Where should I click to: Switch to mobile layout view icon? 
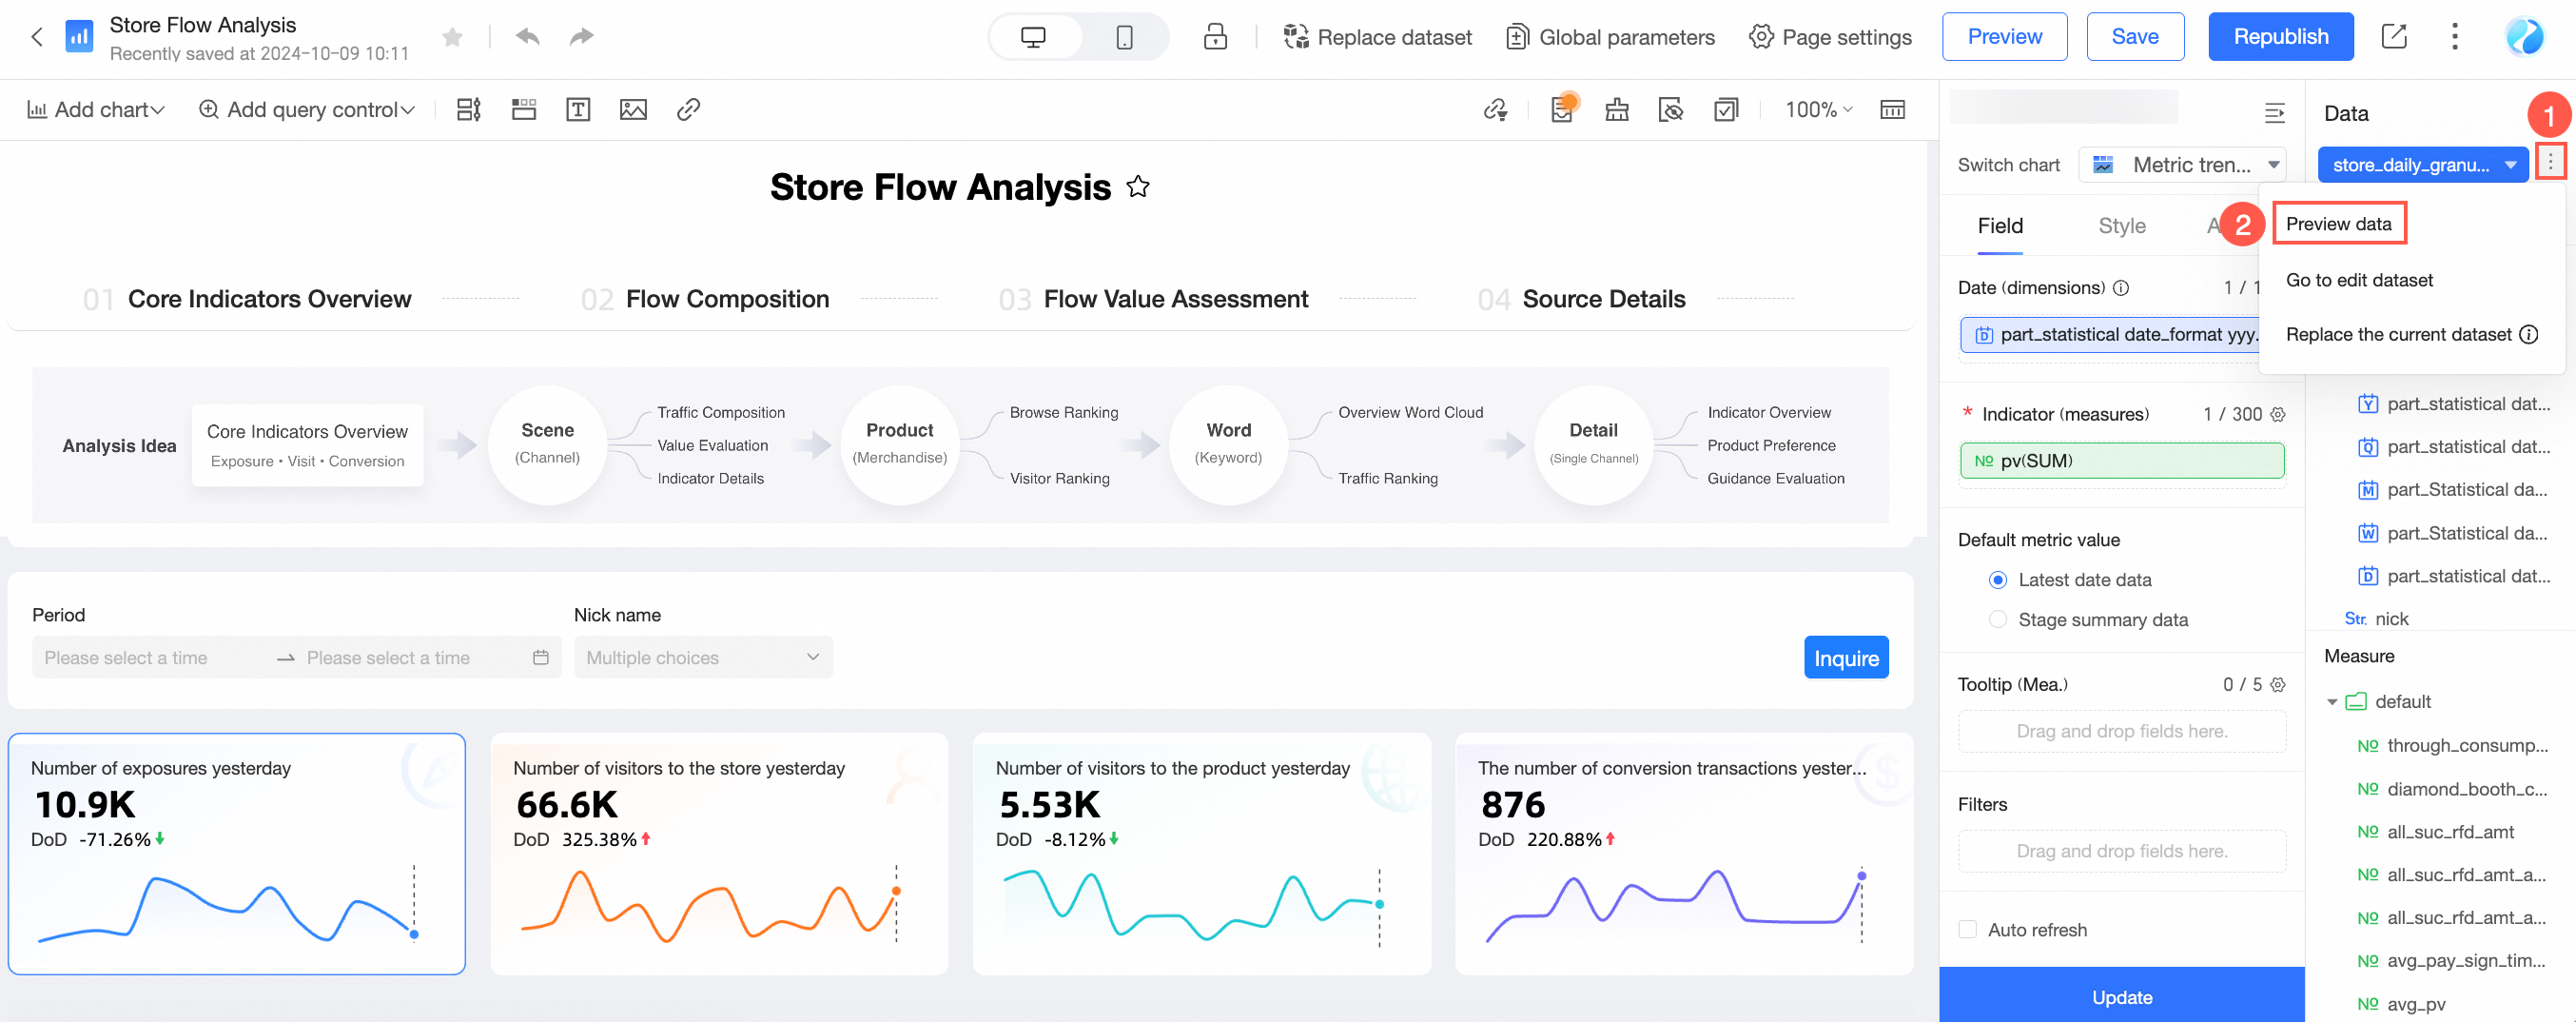click(1124, 37)
